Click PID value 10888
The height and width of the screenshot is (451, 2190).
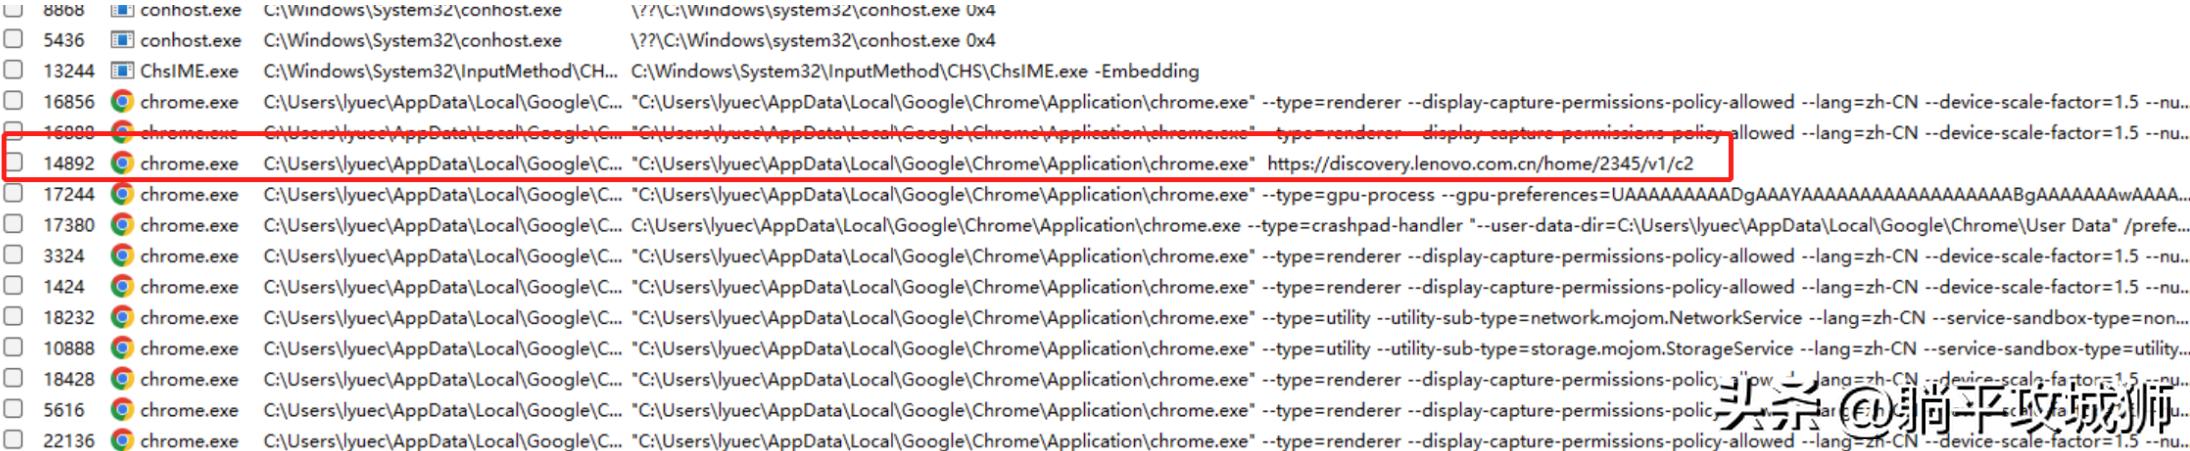coord(69,349)
